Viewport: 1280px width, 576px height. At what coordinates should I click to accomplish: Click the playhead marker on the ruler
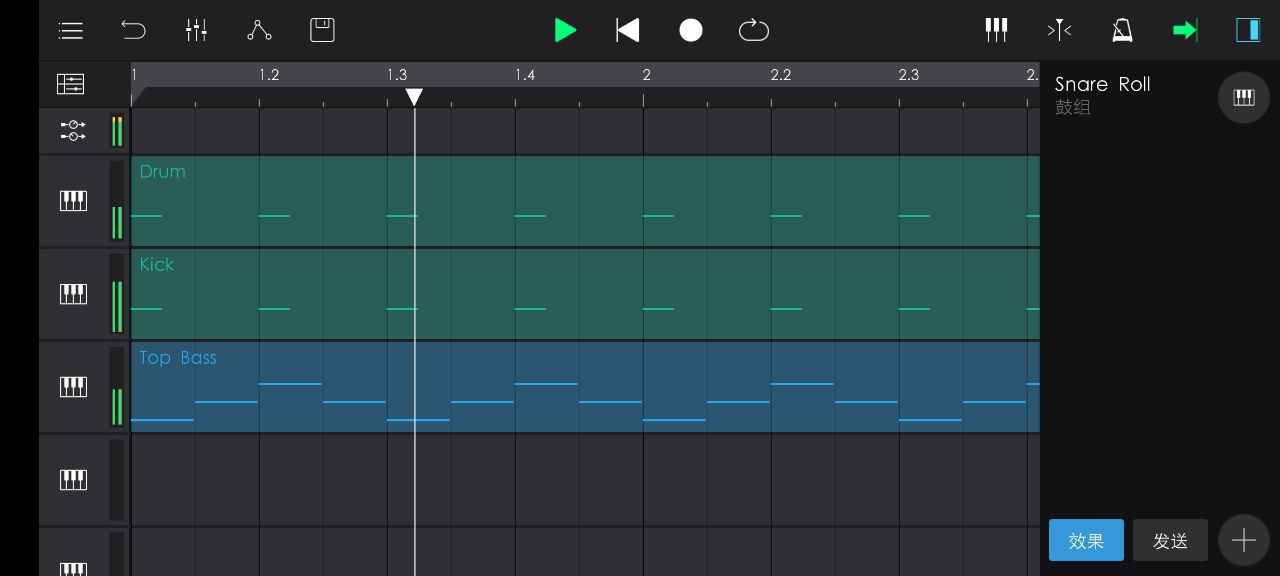click(x=414, y=97)
